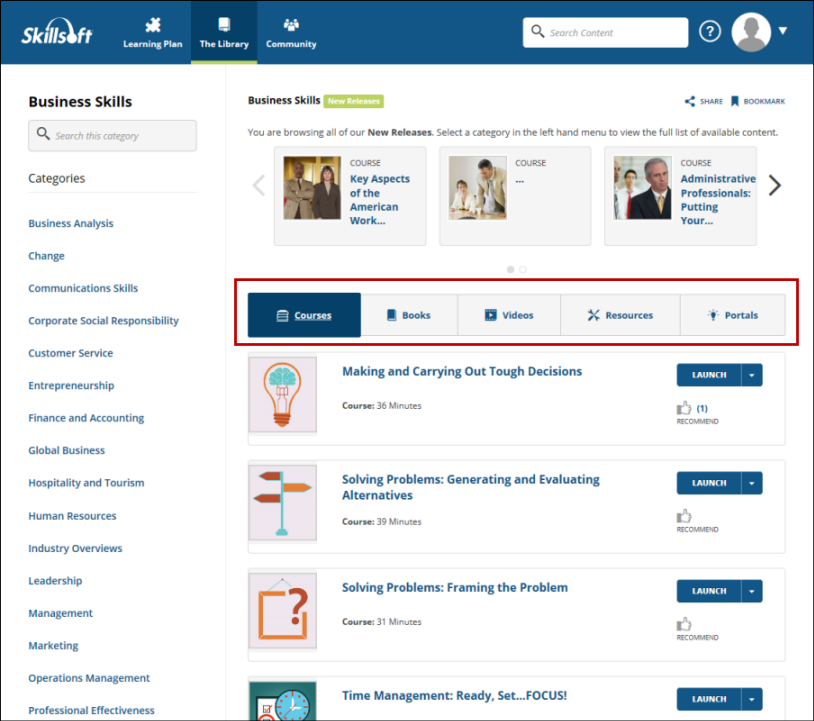Advance carousel with the right arrow
The image size is (814, 721).
[775, 185]
